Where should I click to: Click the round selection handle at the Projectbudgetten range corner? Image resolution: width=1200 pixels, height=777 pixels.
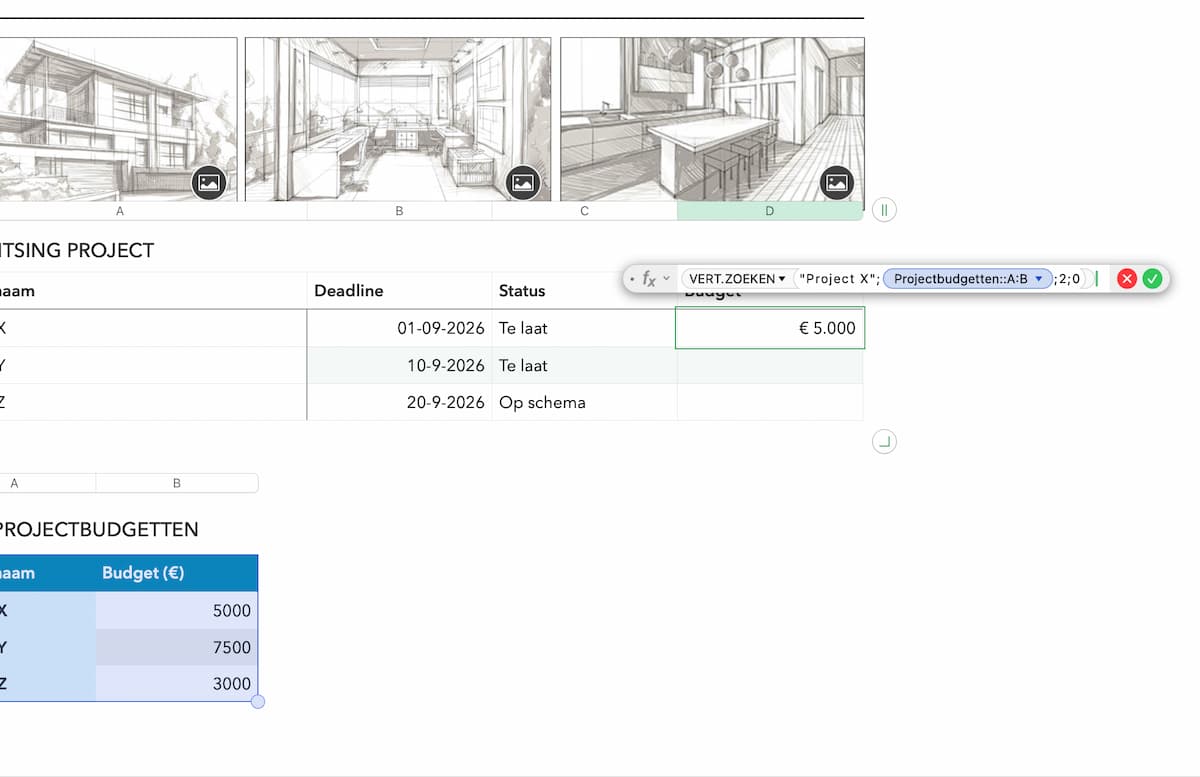pyautogui.click(x=258, y=702)
